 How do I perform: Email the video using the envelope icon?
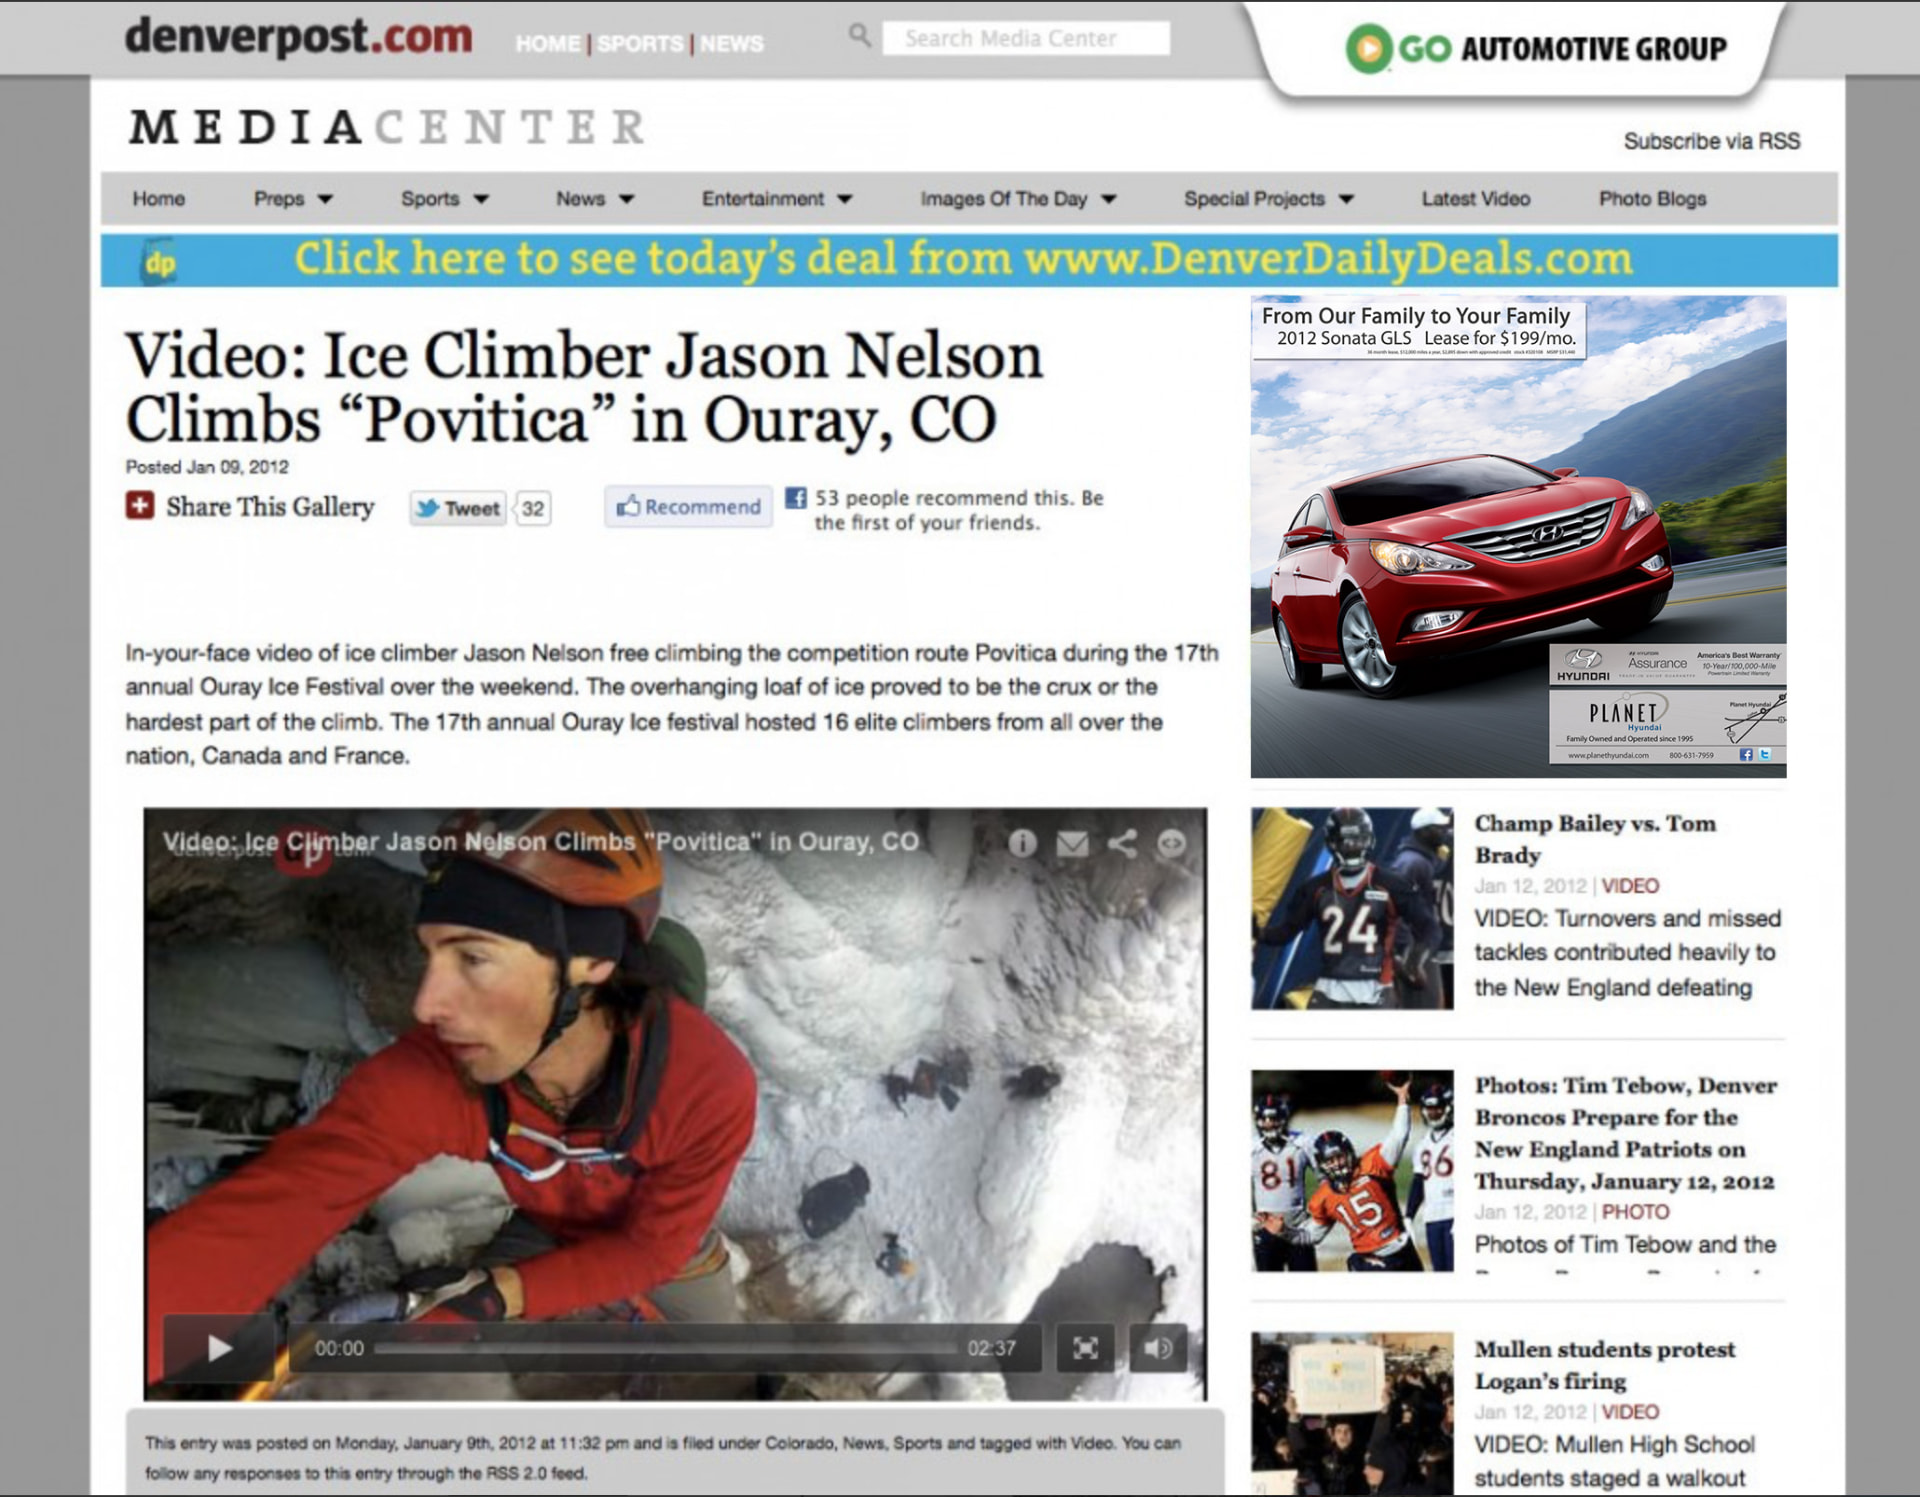tap(1072, 843)
